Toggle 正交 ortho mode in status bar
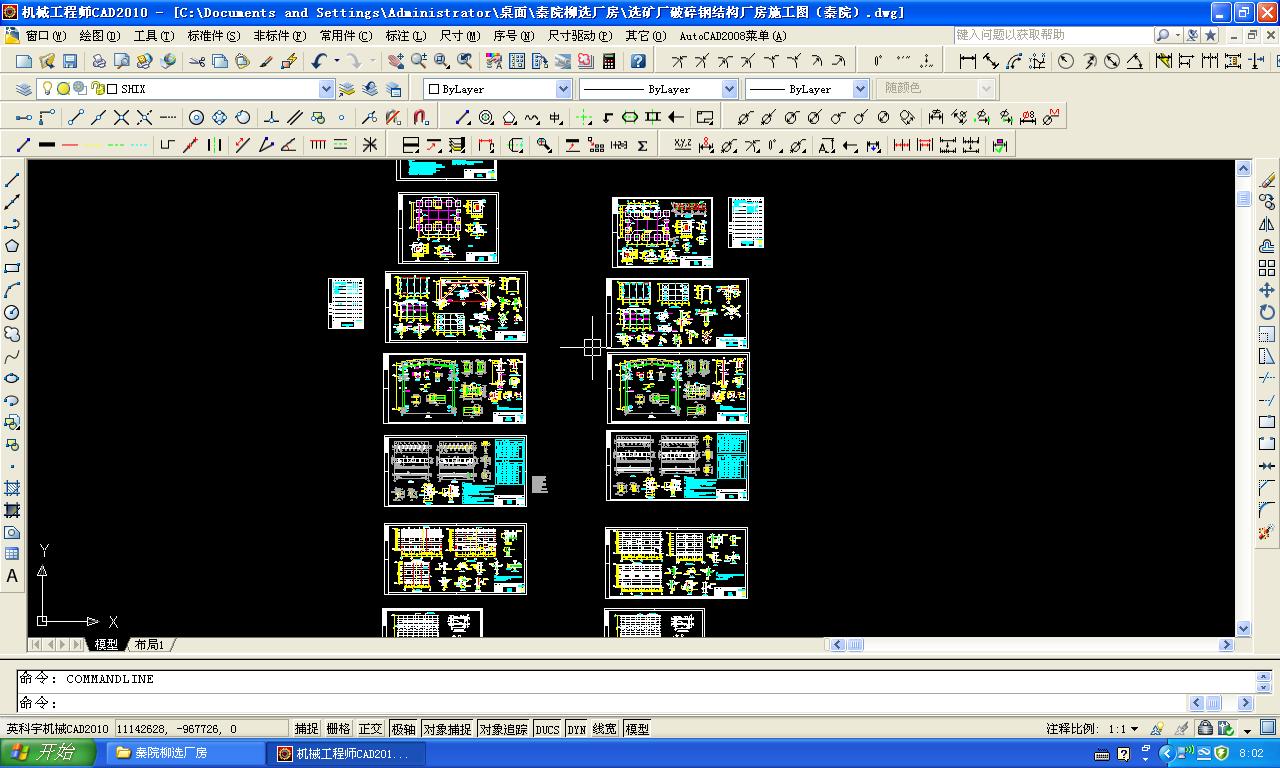Viewport: 1280px width, 768px height. (x=371, y=729)
